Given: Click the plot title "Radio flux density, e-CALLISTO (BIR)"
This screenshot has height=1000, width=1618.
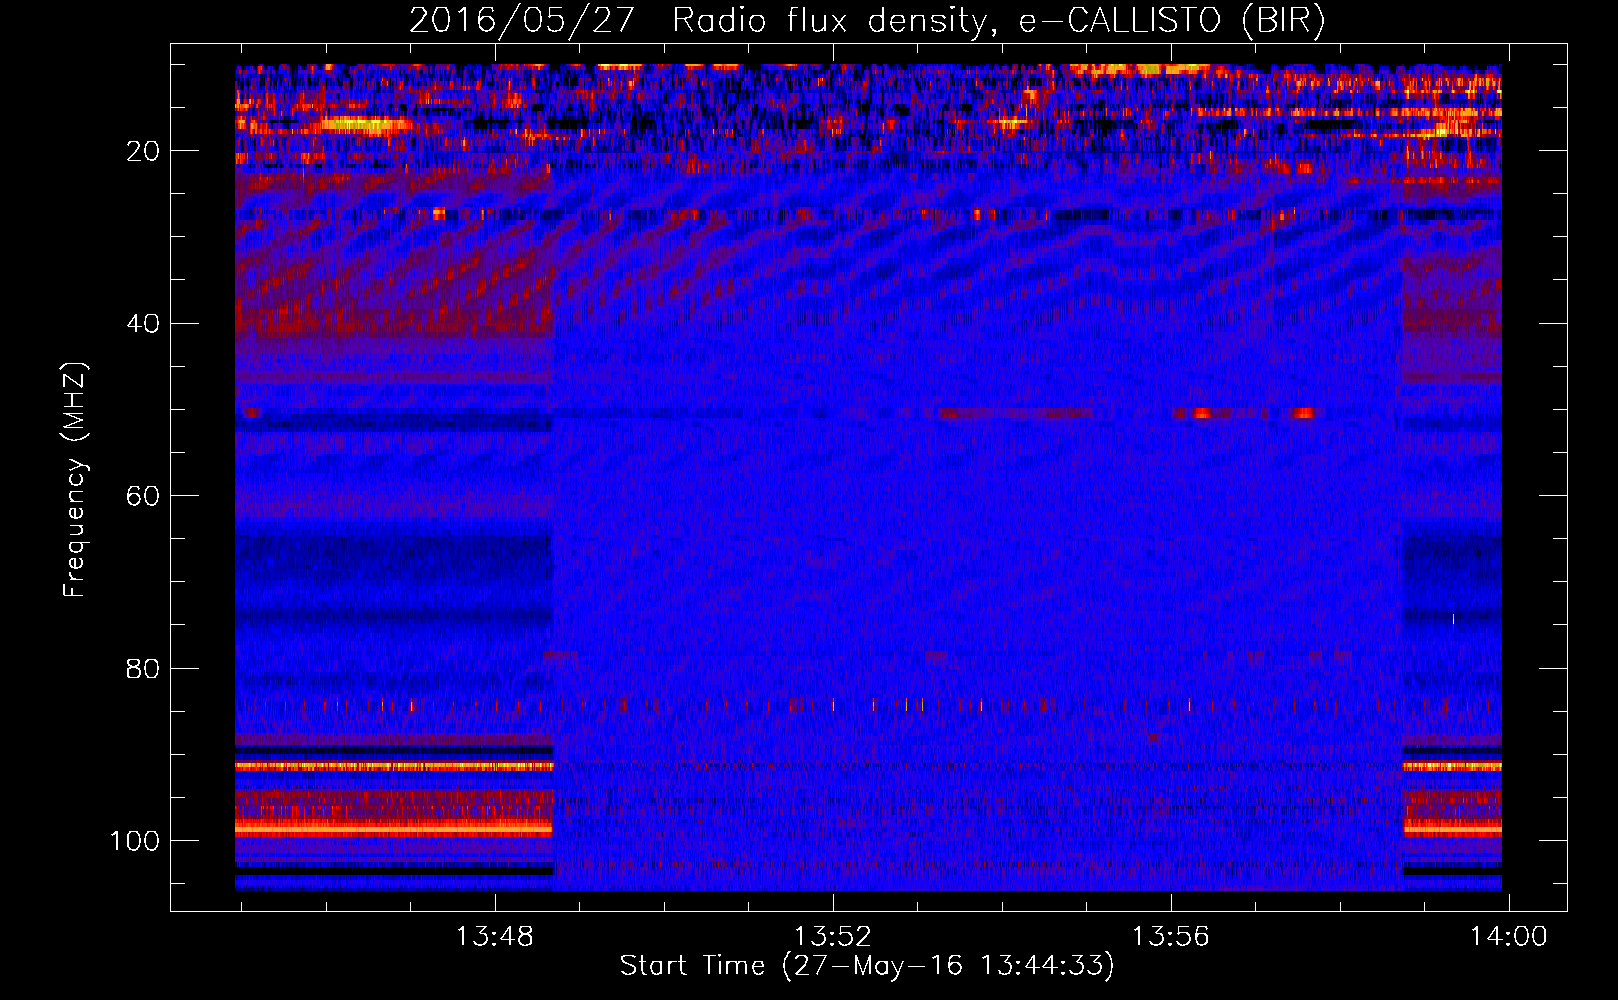Looking at the screenshot, I should pyautogui.click(x=999, y=21).
